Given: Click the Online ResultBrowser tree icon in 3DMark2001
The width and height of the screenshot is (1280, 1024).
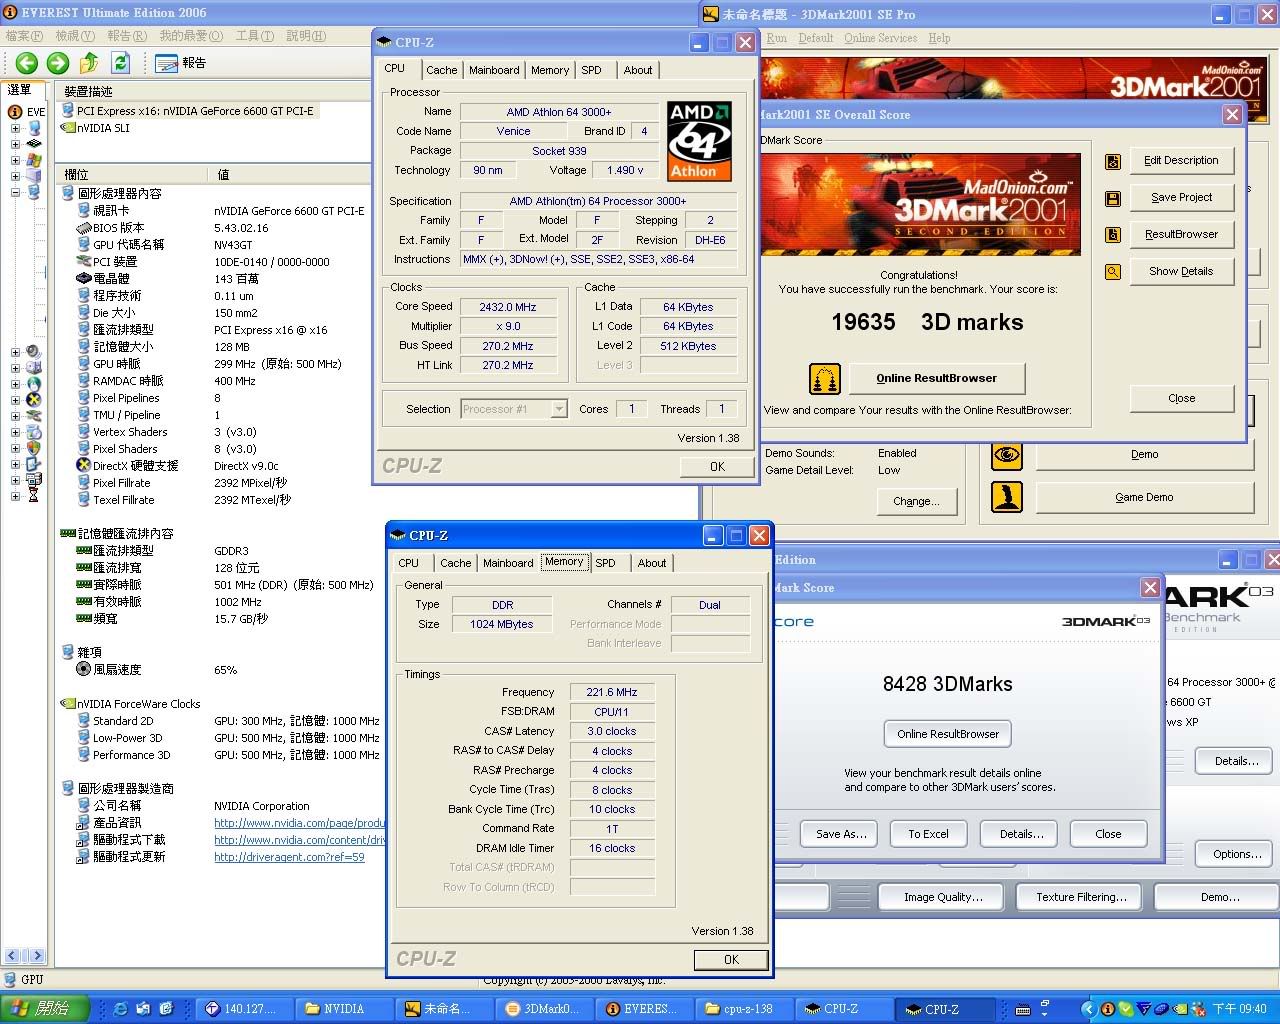Looking at the screenshot, I should 824,379.
